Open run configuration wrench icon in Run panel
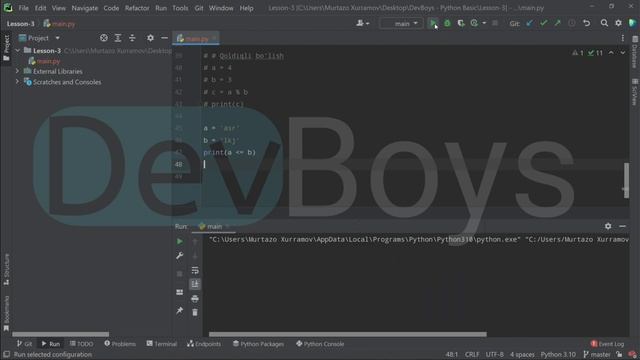 (x=180, y=256)
